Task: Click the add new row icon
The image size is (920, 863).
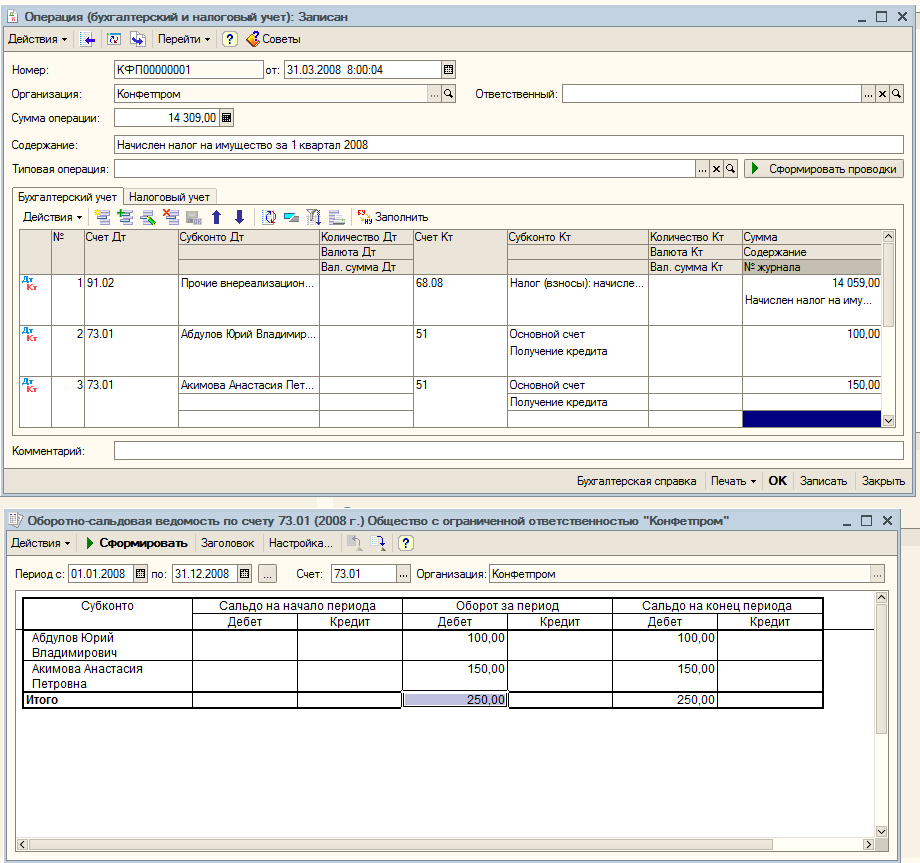Action: coord(102,217)
